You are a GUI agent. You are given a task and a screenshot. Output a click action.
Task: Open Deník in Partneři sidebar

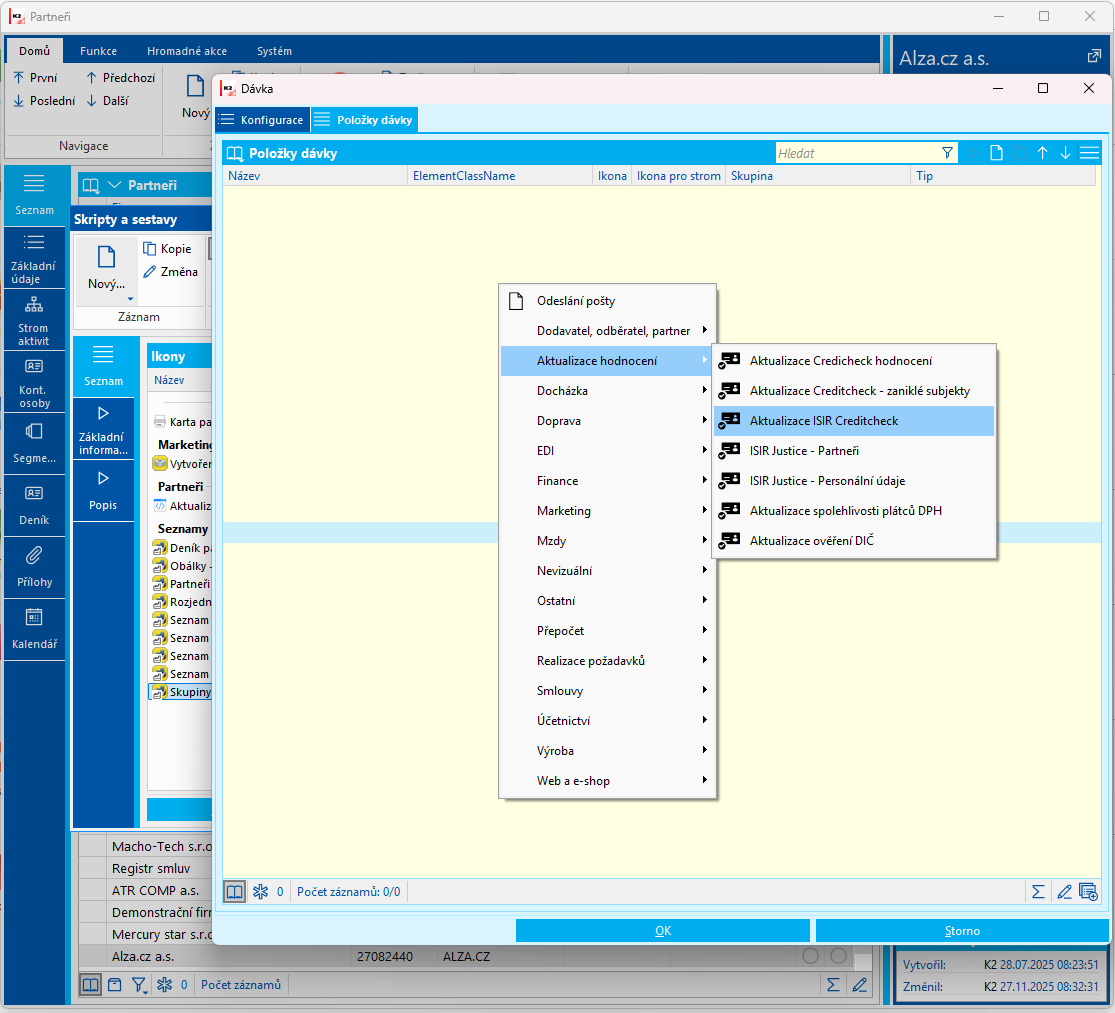[x=34, y=505]
